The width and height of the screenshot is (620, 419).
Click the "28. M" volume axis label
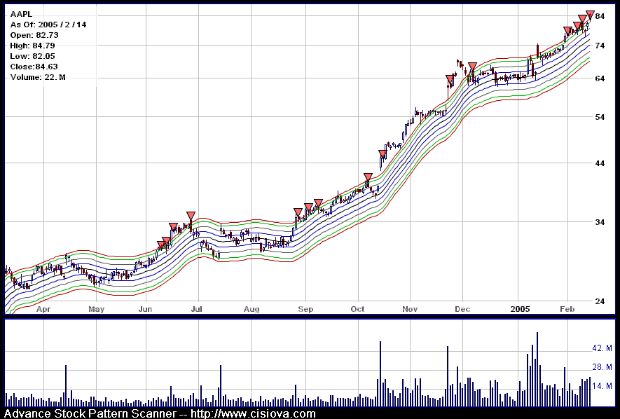click(x=602, y=367)
